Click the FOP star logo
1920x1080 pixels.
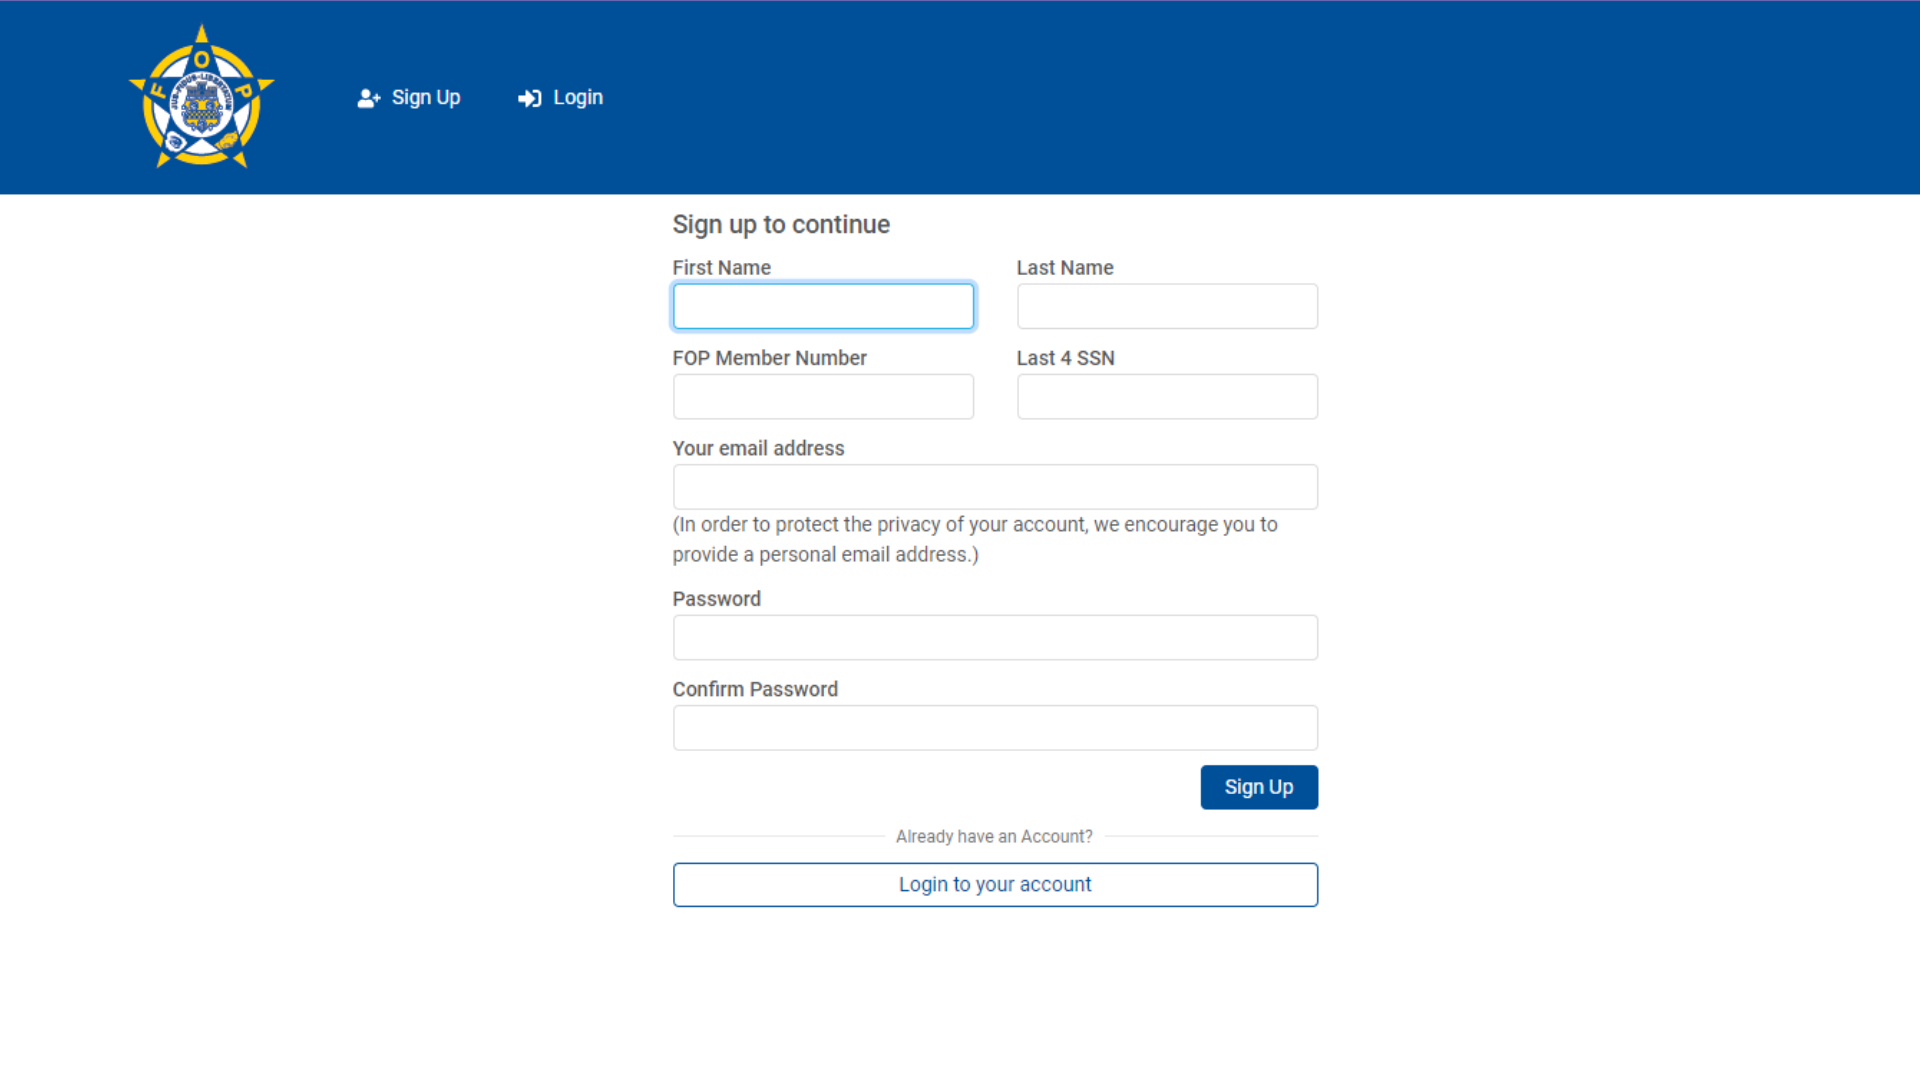[202, 97]
